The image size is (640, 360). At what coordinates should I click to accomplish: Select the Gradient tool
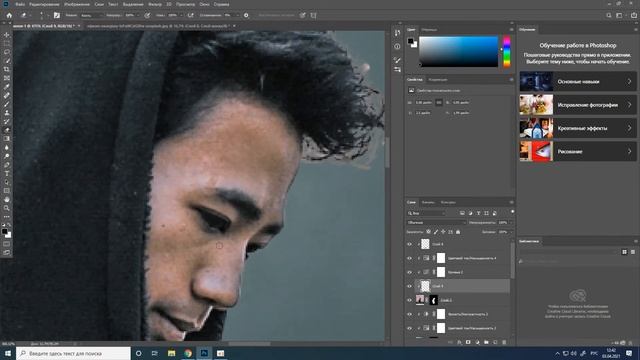pyautogui.click(x=7, y=139)
